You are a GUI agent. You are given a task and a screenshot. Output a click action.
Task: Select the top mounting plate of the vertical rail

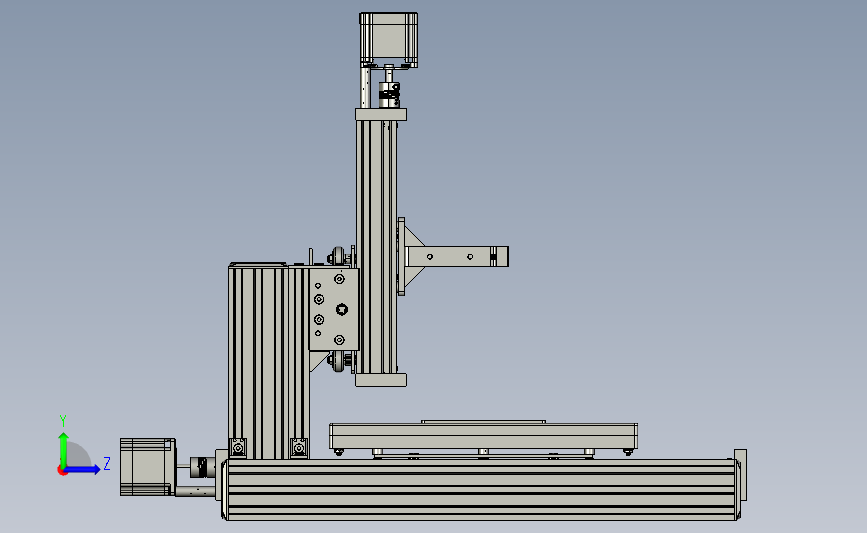381,114
